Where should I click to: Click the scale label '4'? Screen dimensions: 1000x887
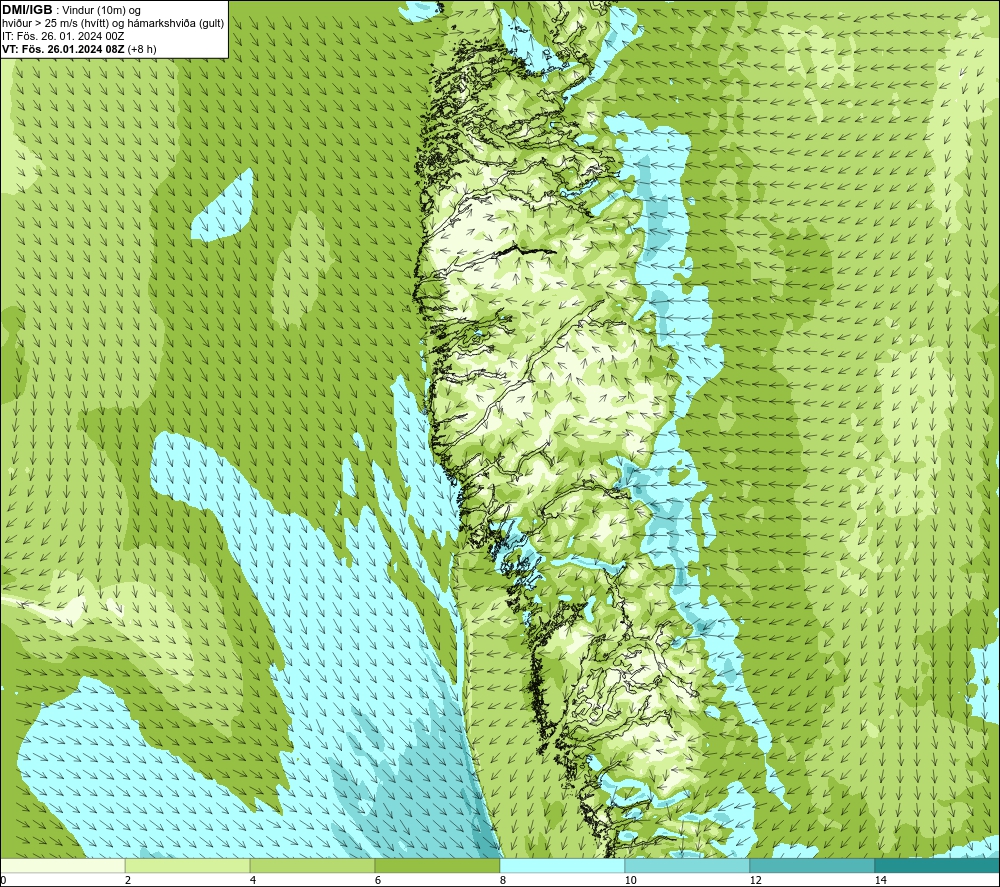tap(253, 880)
